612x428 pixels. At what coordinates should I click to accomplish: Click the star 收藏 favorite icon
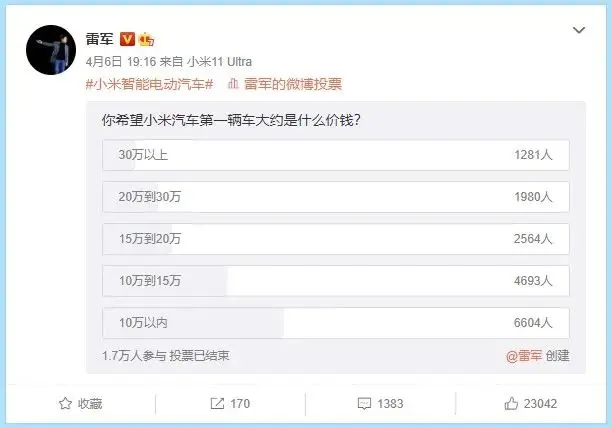tap(65, 403)
